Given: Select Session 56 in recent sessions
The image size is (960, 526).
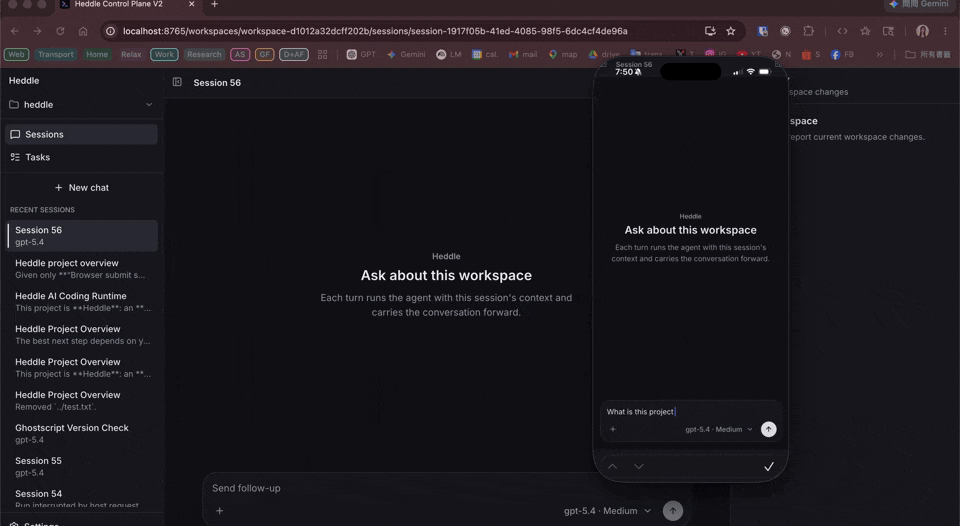Looking at the screenshot, I should tap(81, 236).
